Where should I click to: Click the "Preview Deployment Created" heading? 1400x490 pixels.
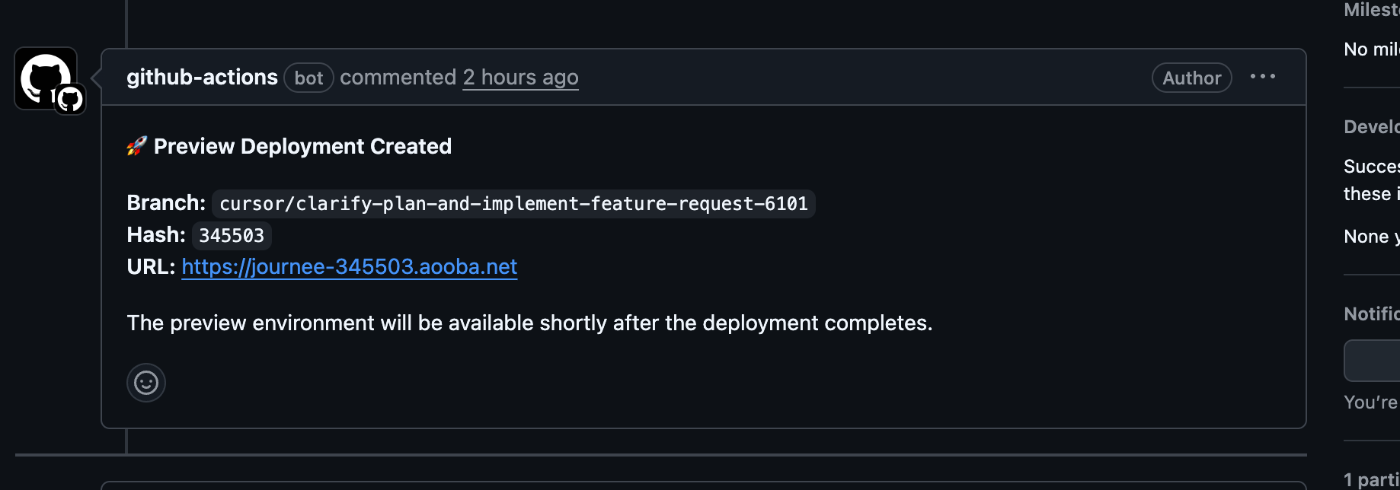tap(302, 147)
